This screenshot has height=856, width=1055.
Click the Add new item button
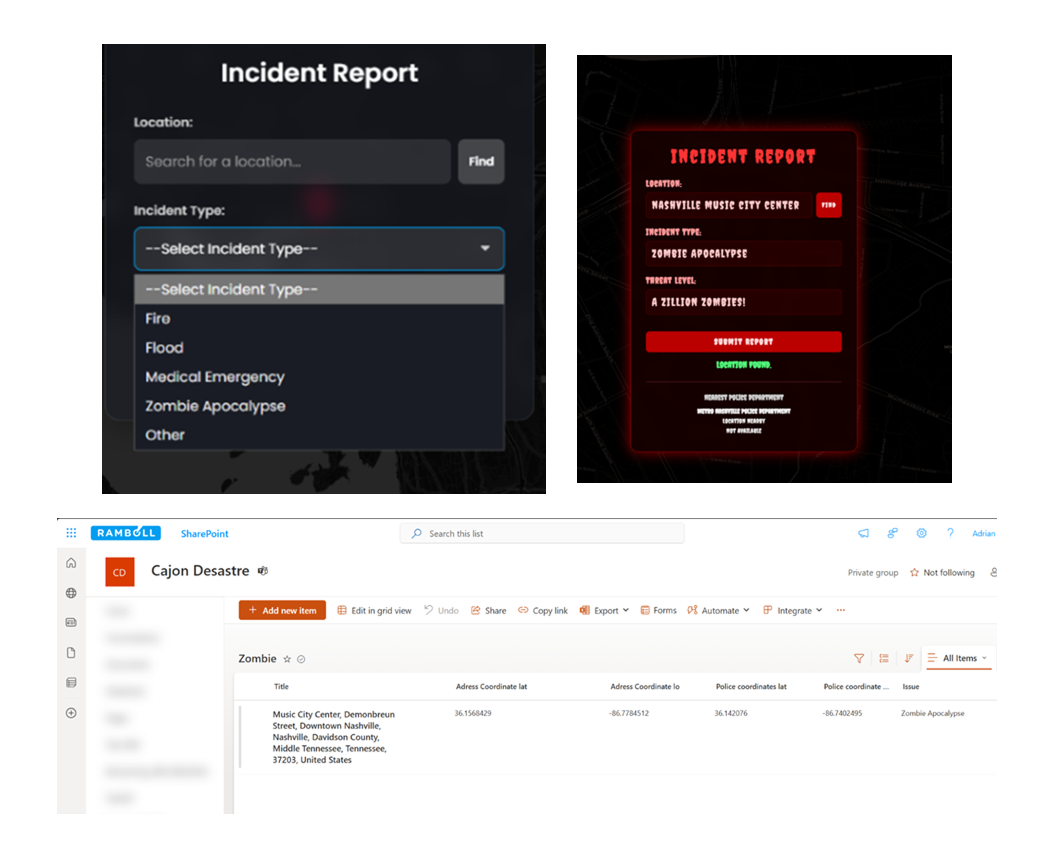click(282, 611)
